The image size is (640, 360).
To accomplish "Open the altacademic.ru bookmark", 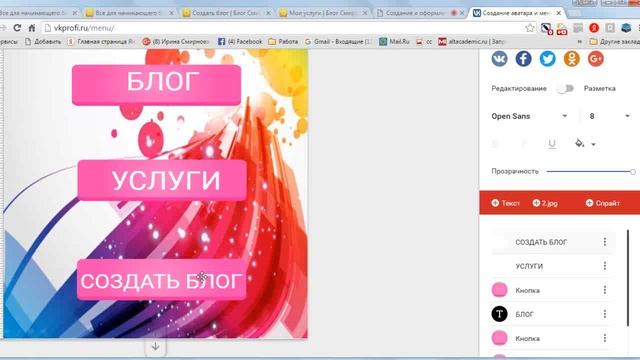I will (472, 42).
